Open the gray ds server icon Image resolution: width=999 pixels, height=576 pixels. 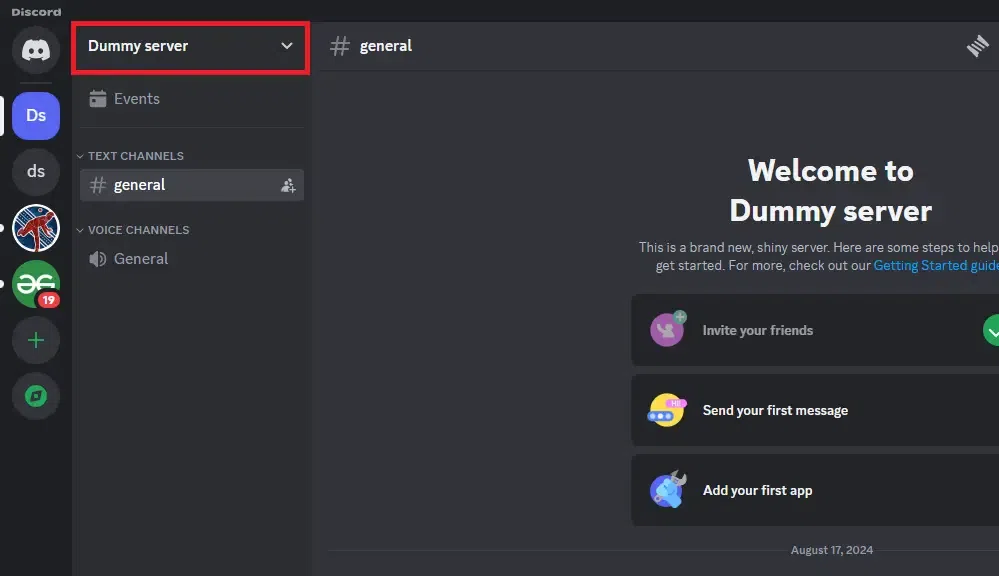pyautogui.click(x=36, y=171)
